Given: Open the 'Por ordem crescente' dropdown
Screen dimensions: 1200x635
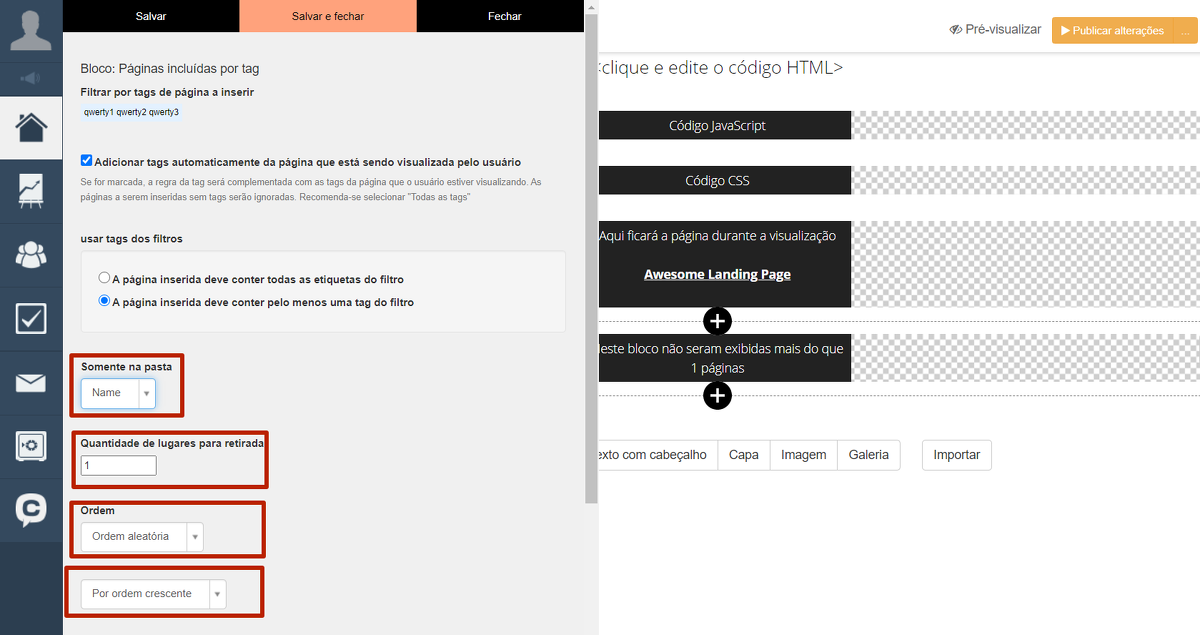Looking at the screenshot, I should (153, 594).
